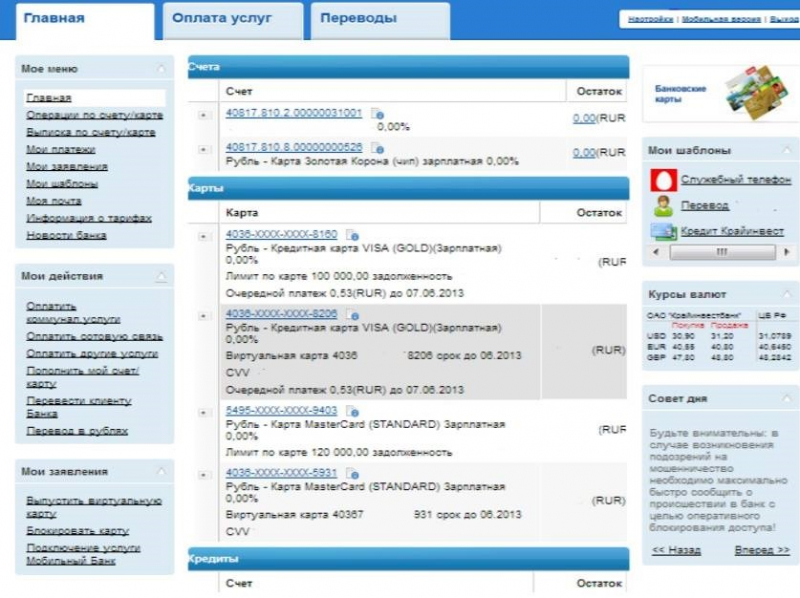800x598 pixels.
Task: Click Выпустить виртуальную карту link
Action: (94, 507)
